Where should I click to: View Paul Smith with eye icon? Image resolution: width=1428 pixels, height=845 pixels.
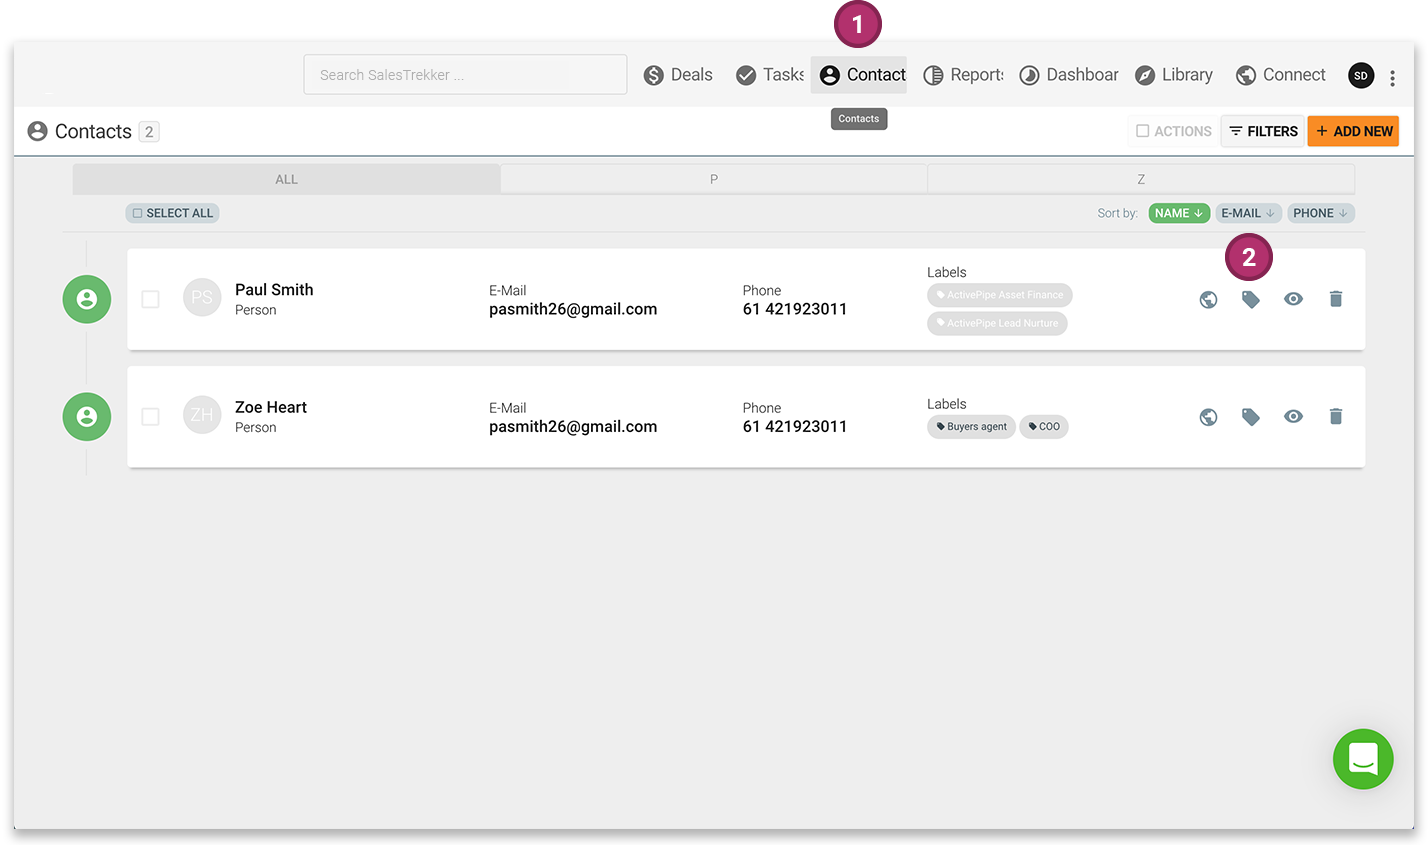(1293, 299)
